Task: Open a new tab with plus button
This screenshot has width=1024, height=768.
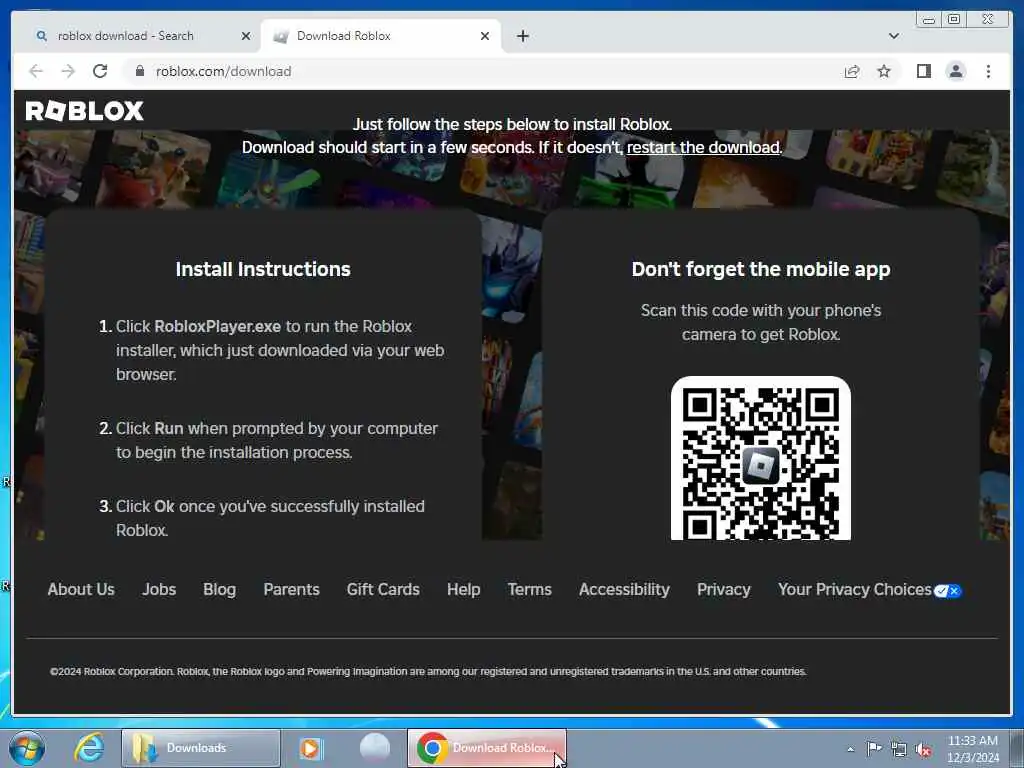Action: click(x=522, y=36)
